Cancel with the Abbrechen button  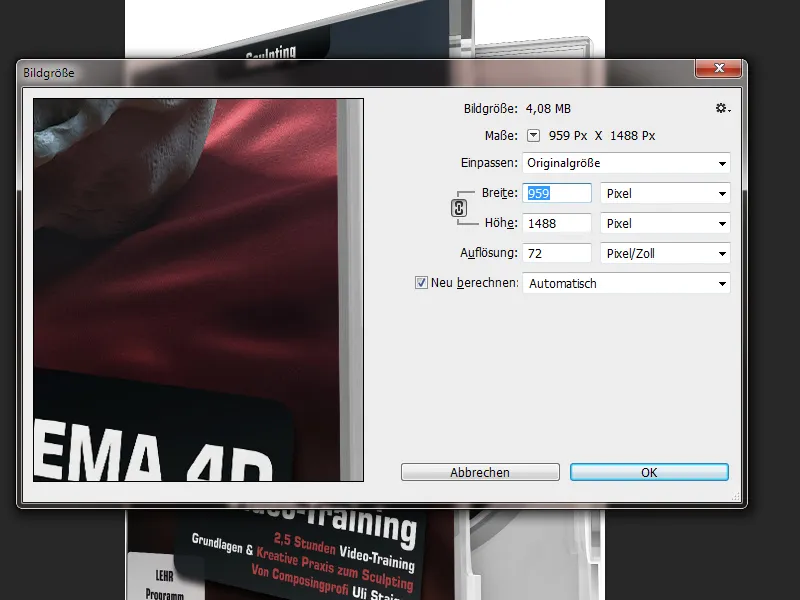[480, 472]
